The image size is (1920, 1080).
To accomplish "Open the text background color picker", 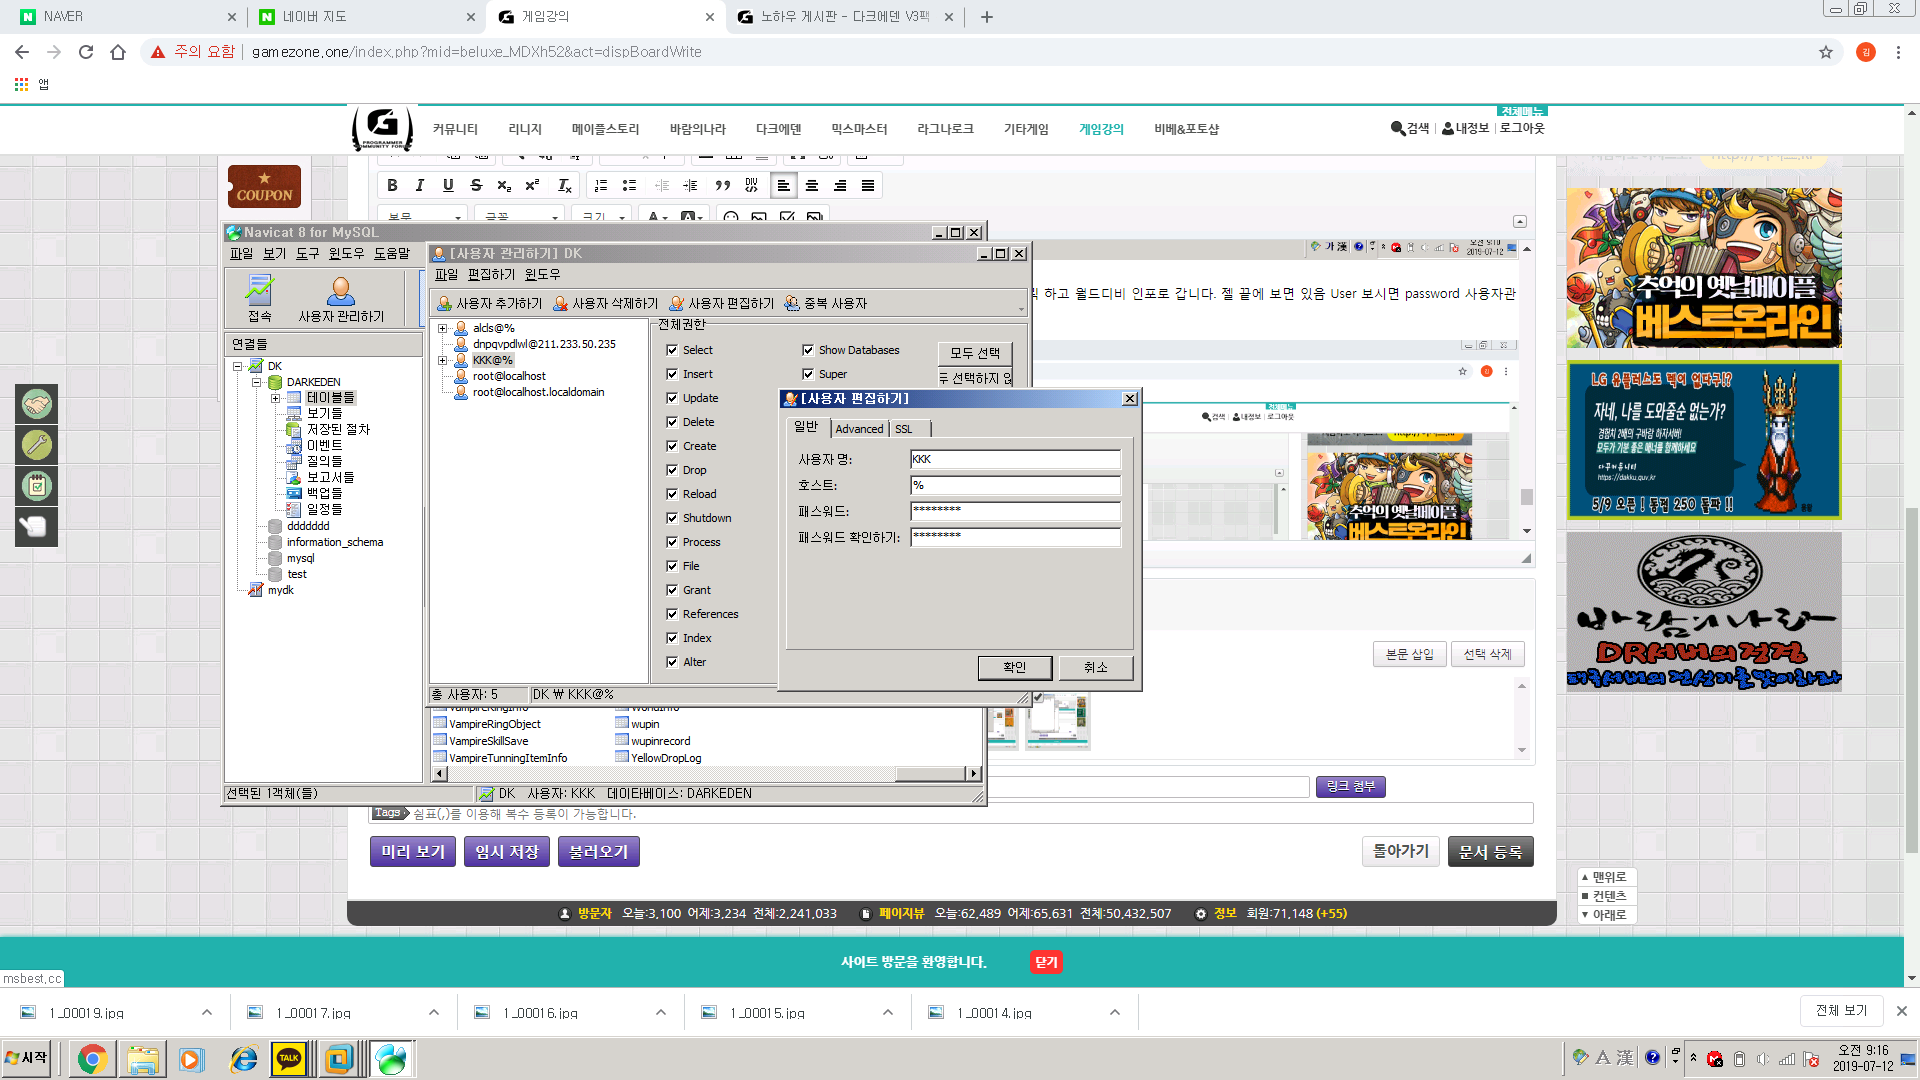I will [x=692, y=217].
